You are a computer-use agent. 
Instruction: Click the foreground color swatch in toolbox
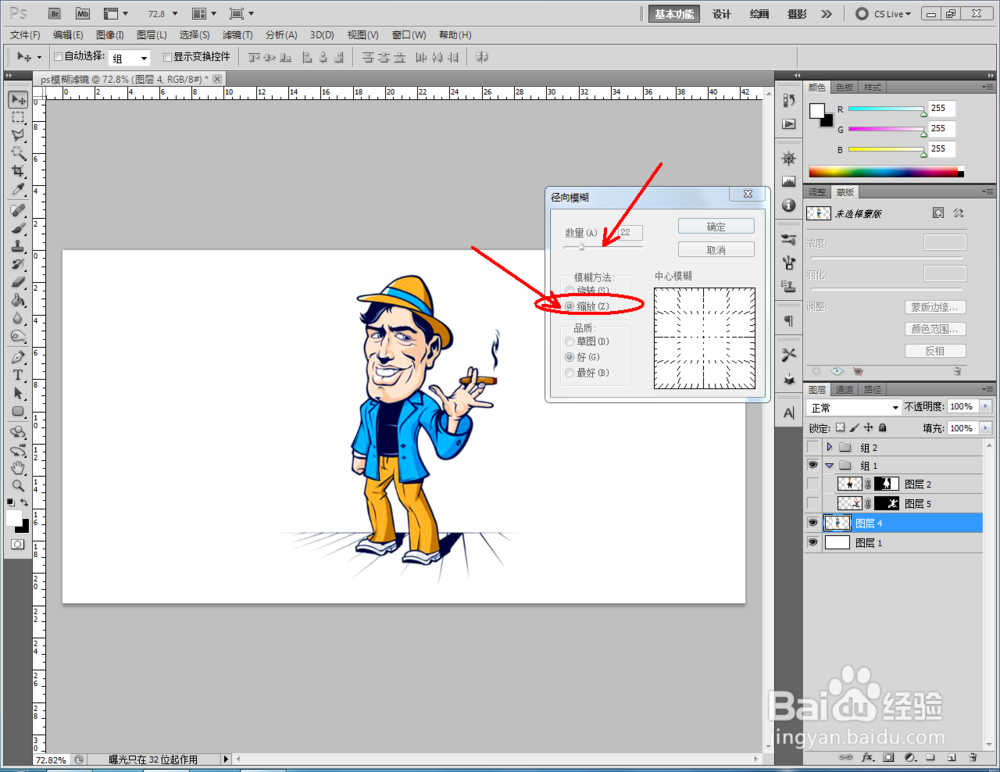coord(13,518)
